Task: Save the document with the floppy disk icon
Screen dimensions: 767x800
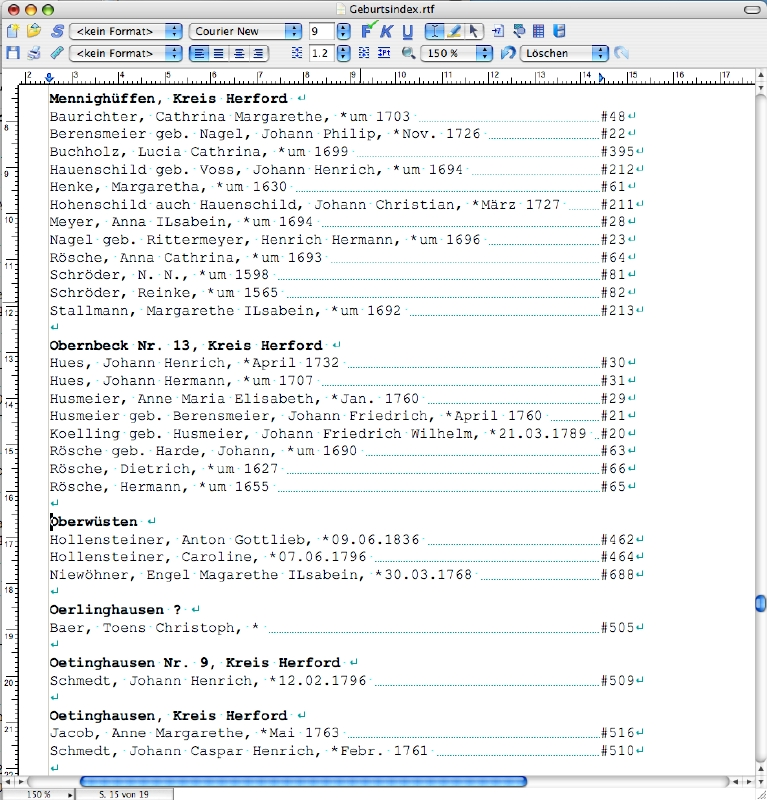Action: click(13, 53)
